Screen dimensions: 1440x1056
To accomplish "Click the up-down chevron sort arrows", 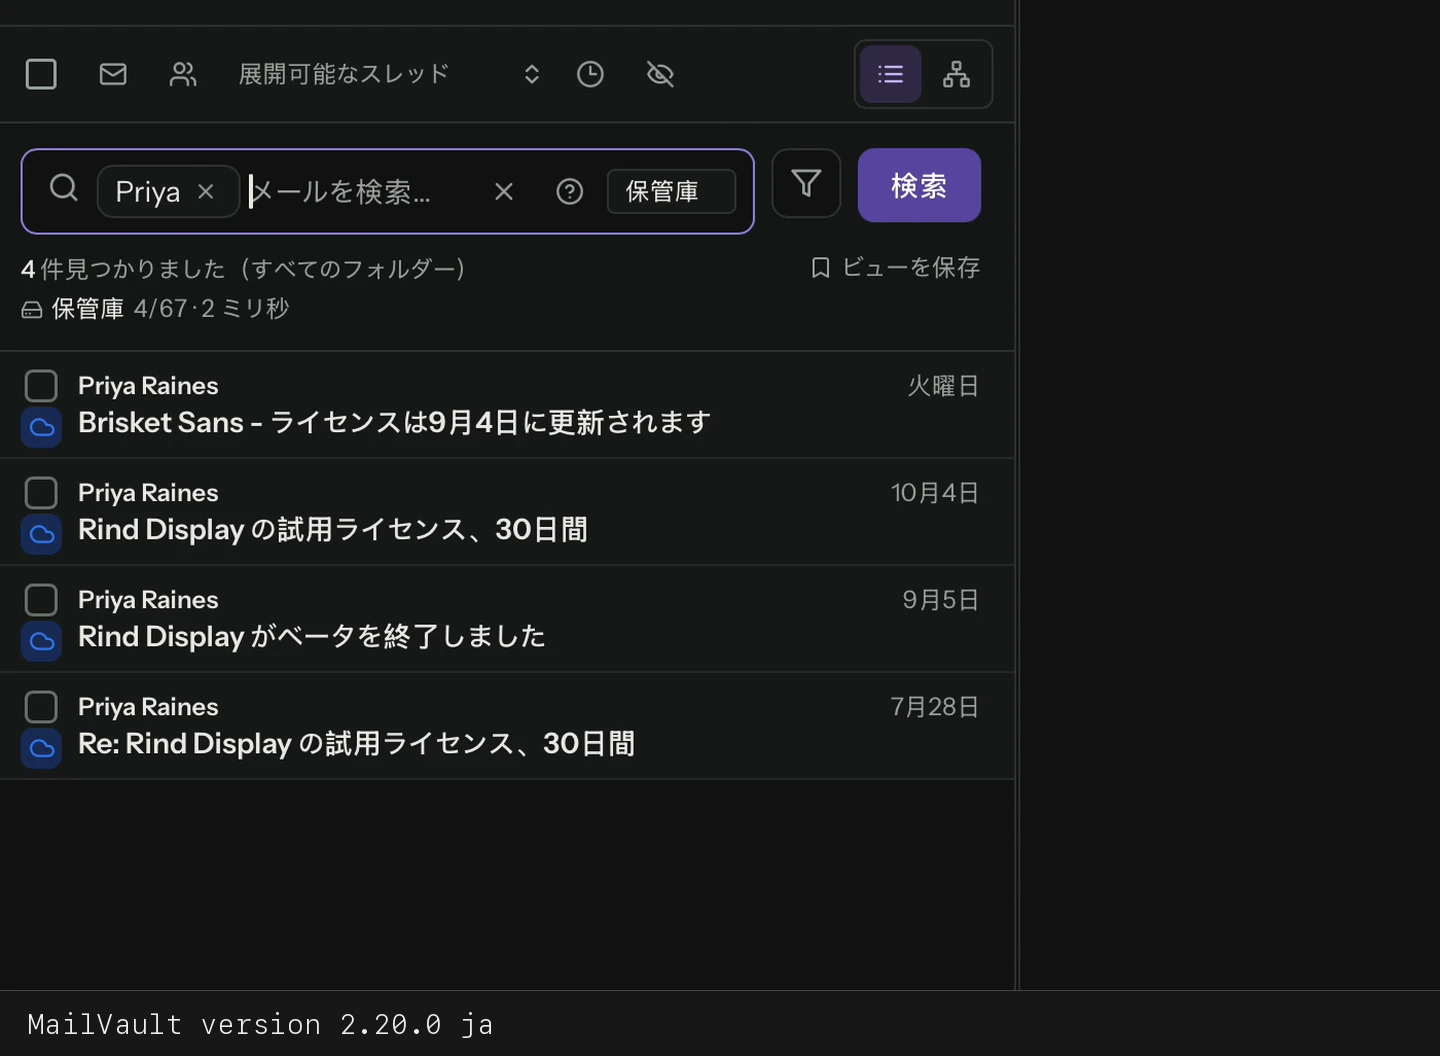I will coord(532,74).
